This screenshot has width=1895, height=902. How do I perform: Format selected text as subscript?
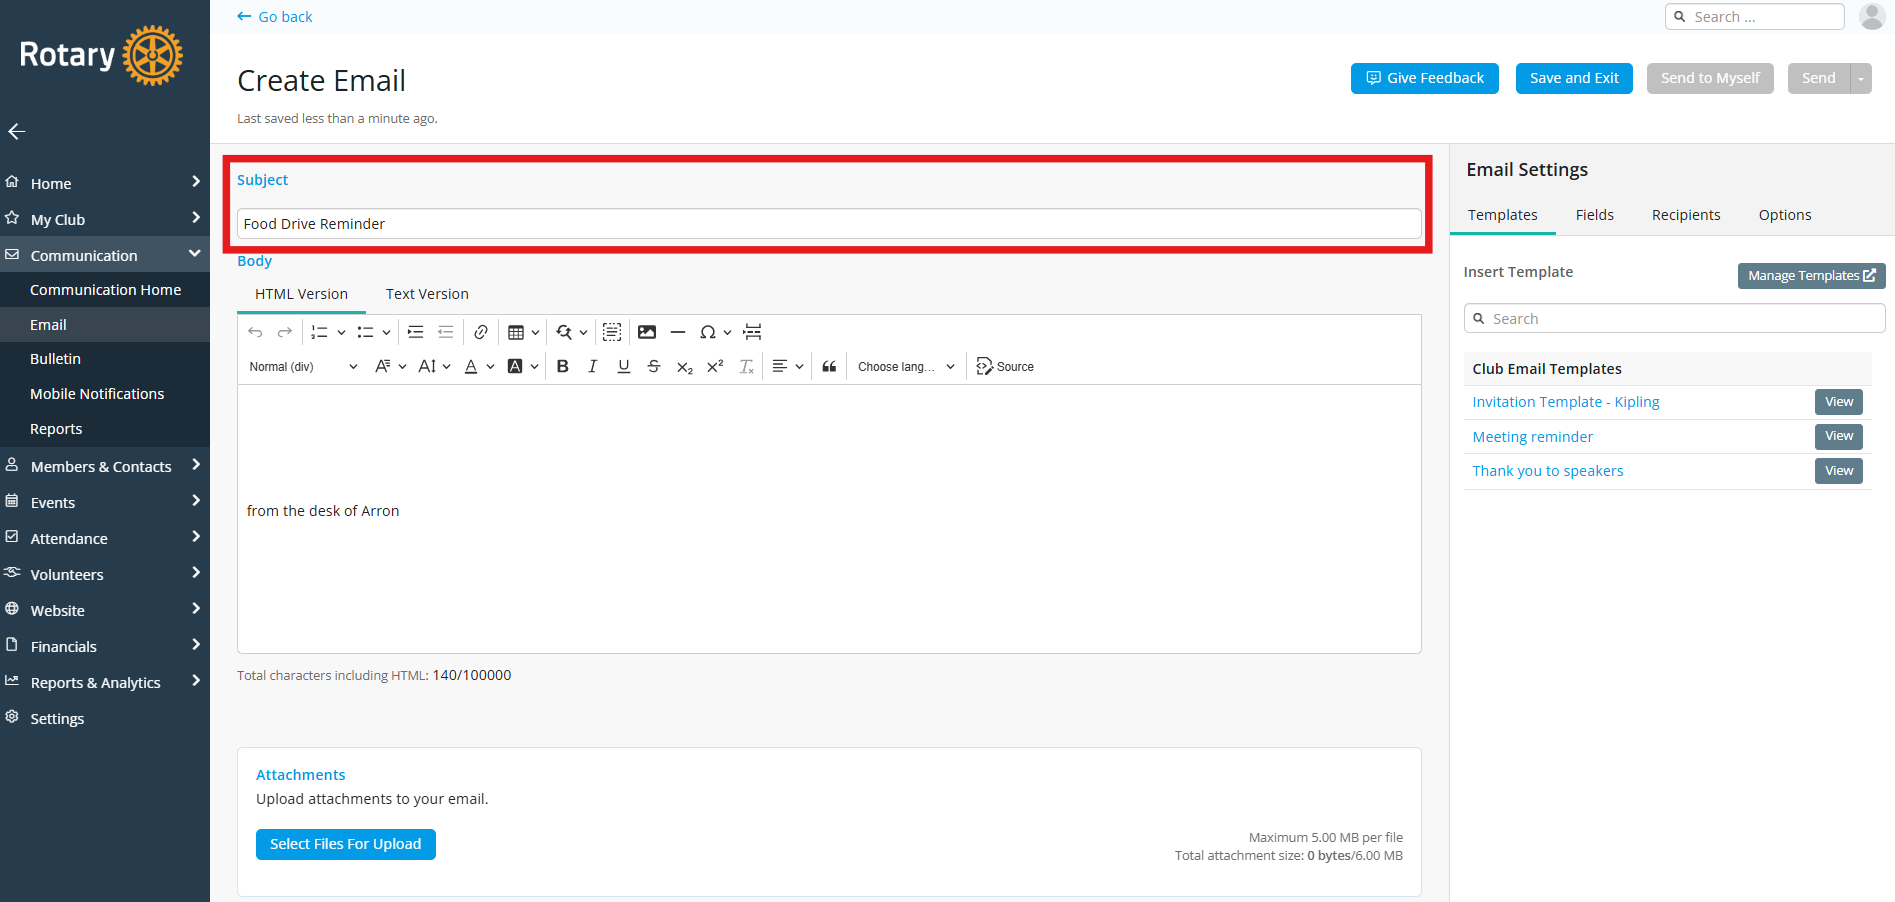tap(684, 366)
